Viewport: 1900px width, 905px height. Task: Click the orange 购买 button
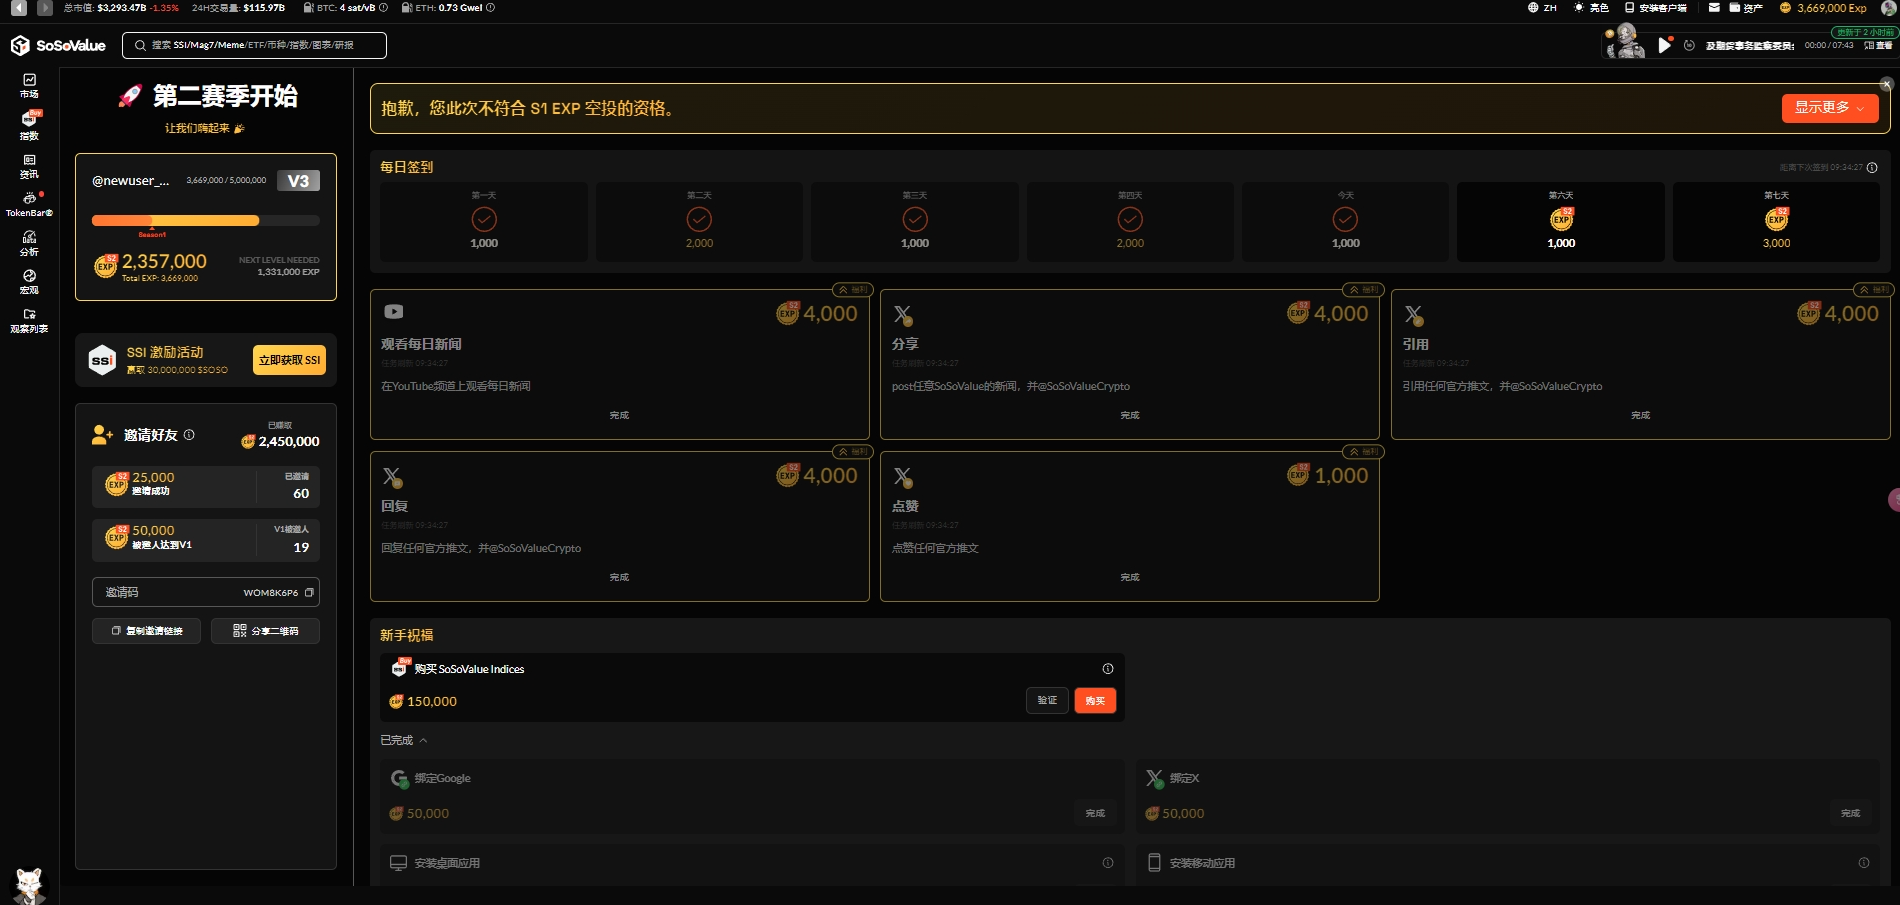click(1095, 701)
